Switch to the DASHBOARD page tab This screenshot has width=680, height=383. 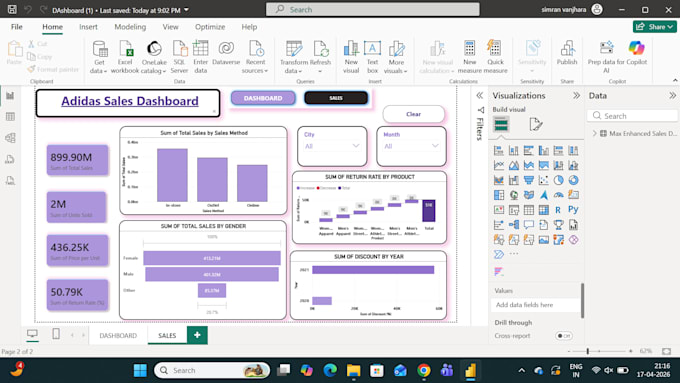click(118, 336)
